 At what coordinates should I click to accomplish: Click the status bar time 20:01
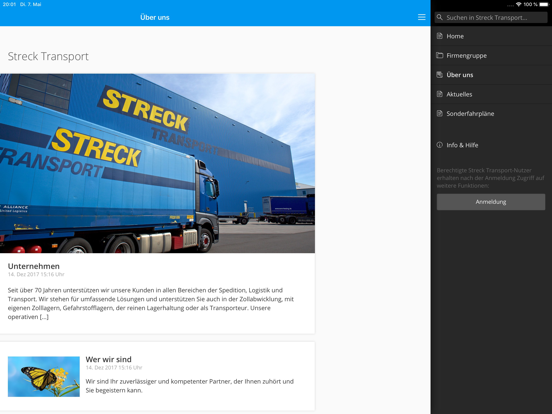click(9, 4)
